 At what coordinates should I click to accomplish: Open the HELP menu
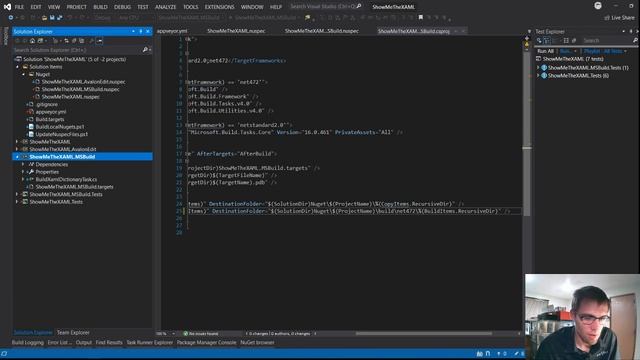276,7
